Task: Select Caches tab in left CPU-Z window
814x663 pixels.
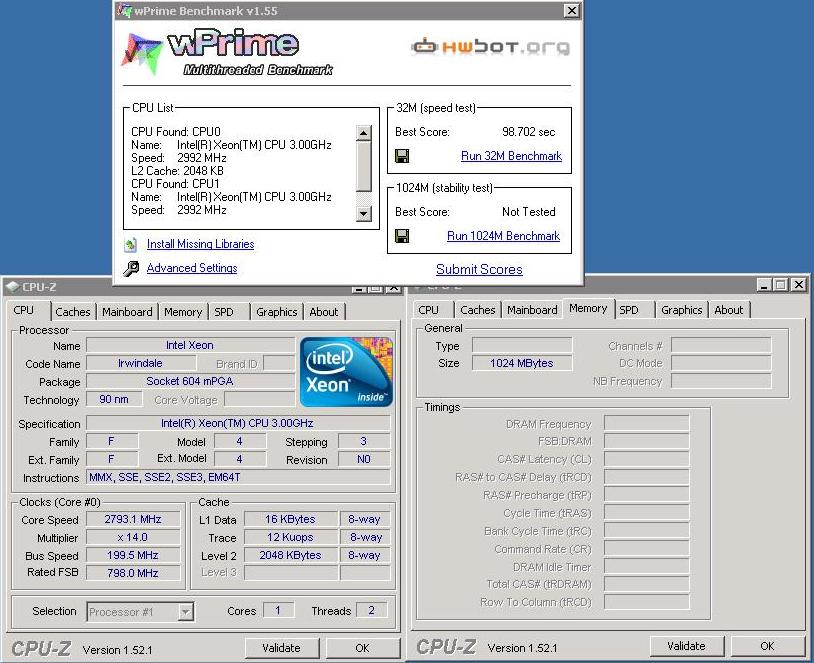Action: coord(73,312)
